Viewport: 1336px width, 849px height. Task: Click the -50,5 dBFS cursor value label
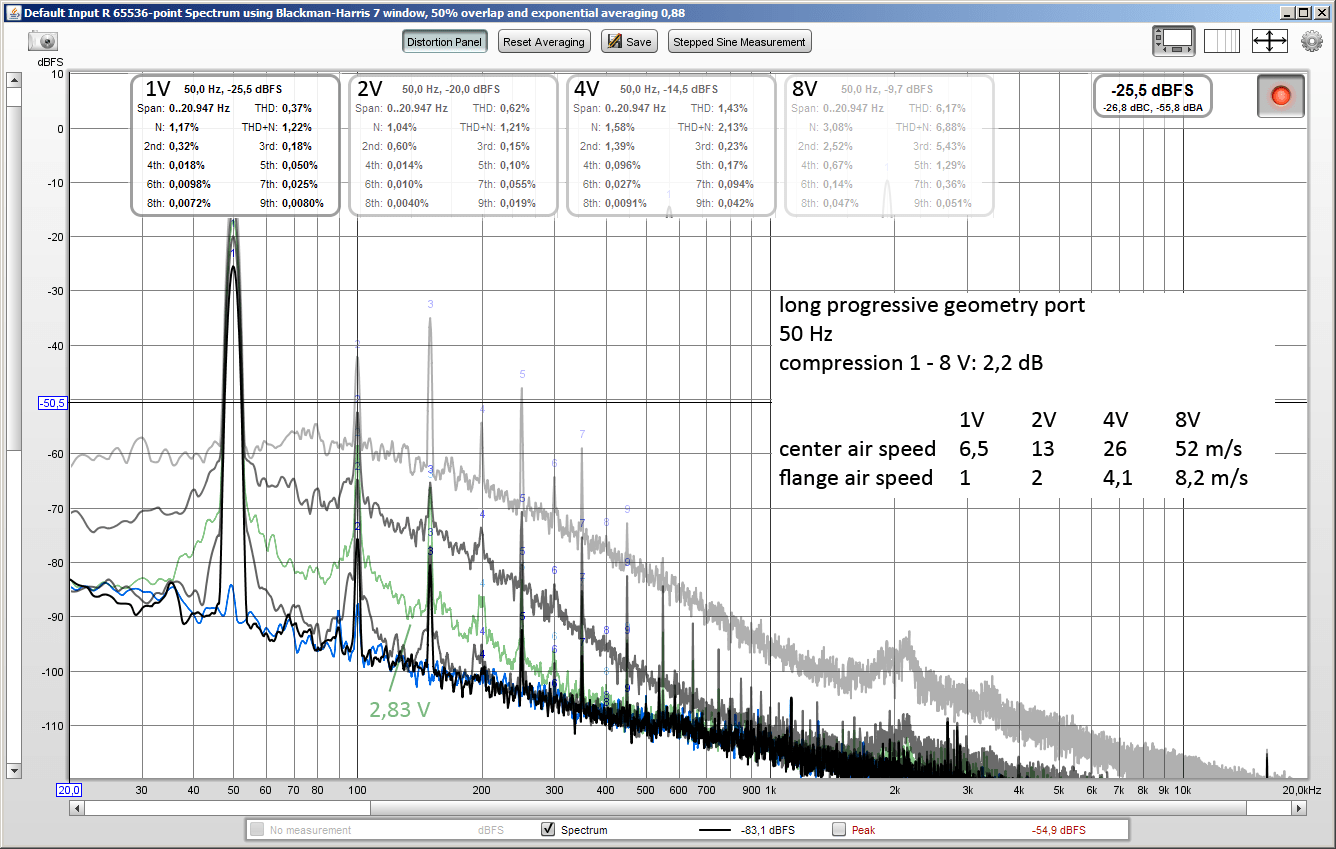pyautogui.click(x=52, y=403)
